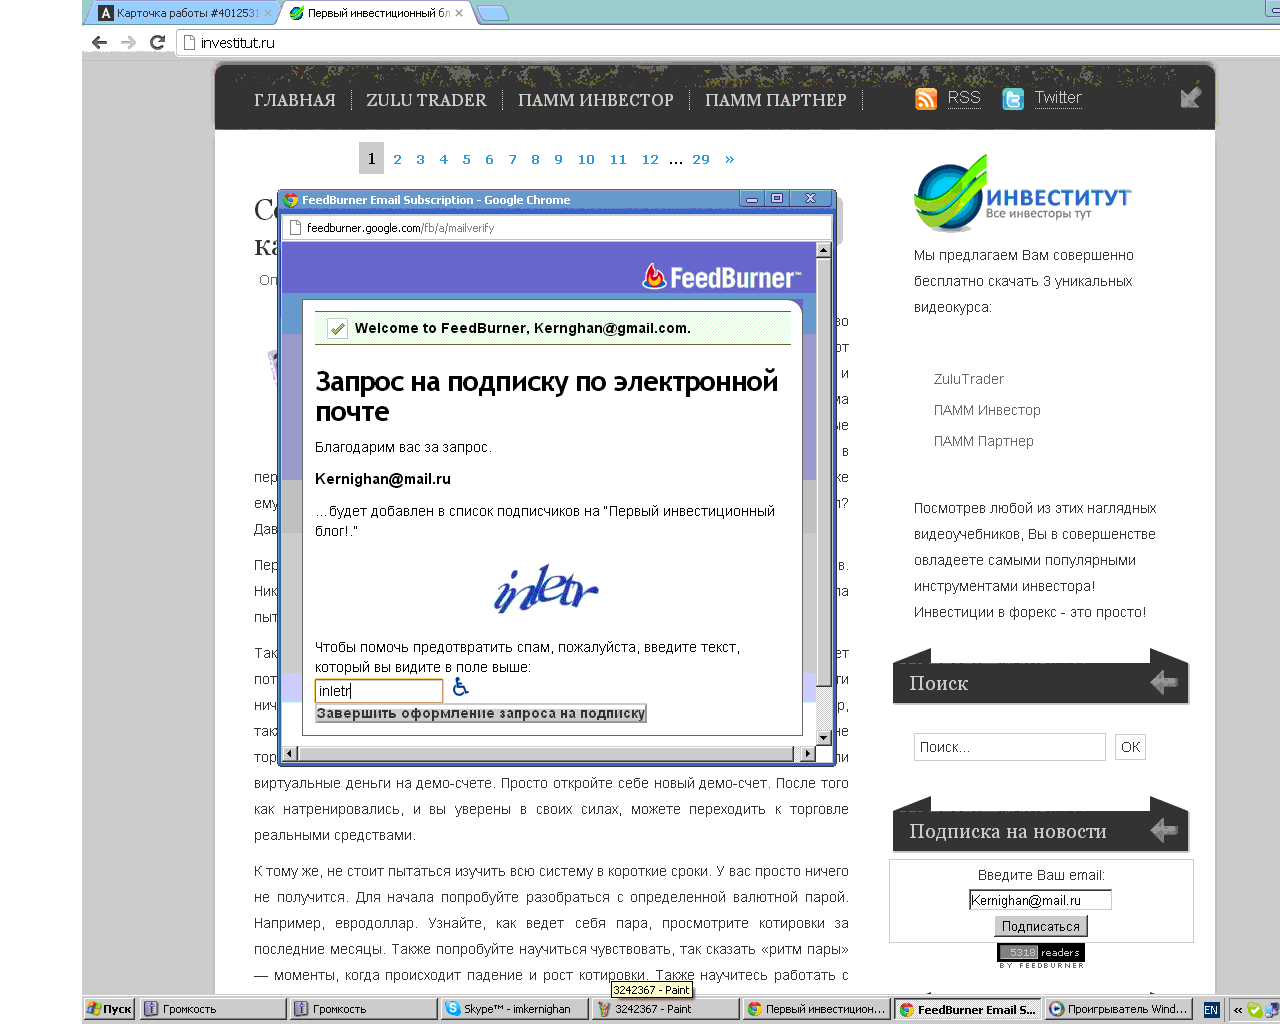Screen dimensions: 1280x1024
Task: Click the Twitter bird icon
Action: (x=1013, y=99)
